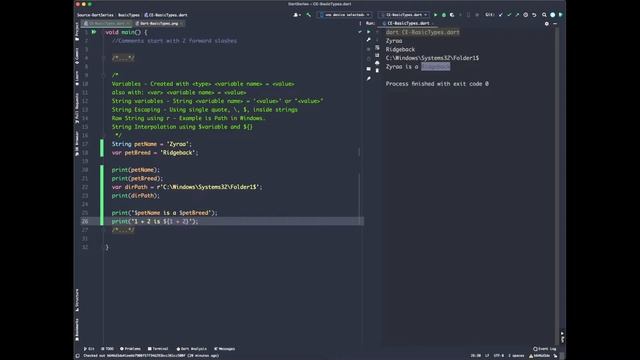Open the editor tabs overflow menu
640x360 pixels.
point(360,24)
